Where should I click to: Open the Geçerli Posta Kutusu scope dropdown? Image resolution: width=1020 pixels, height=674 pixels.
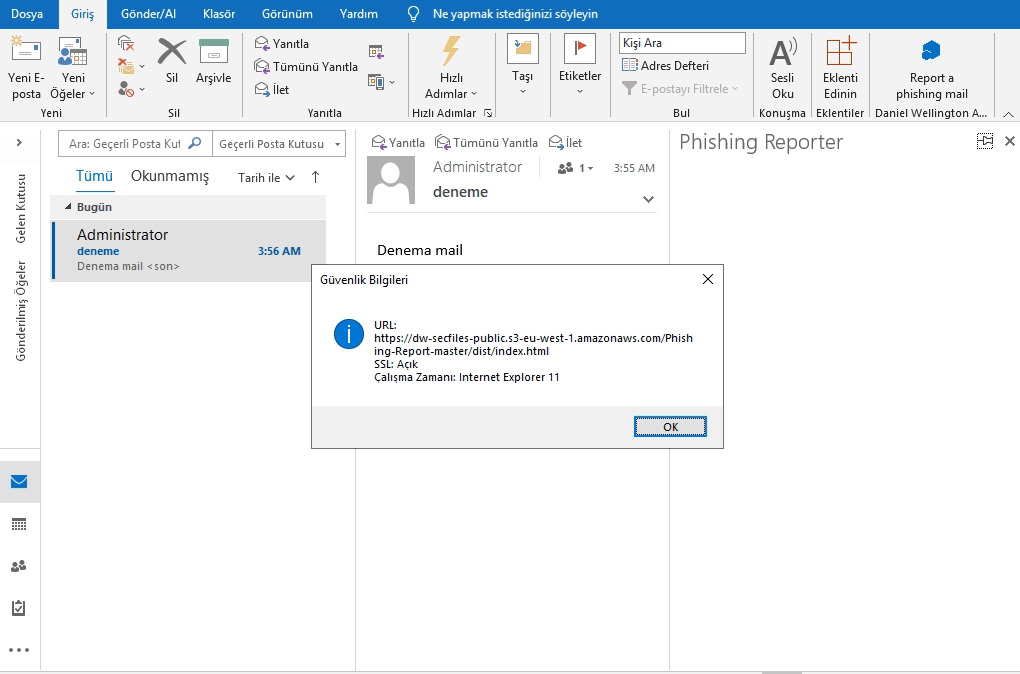click(x=279, y=144)
